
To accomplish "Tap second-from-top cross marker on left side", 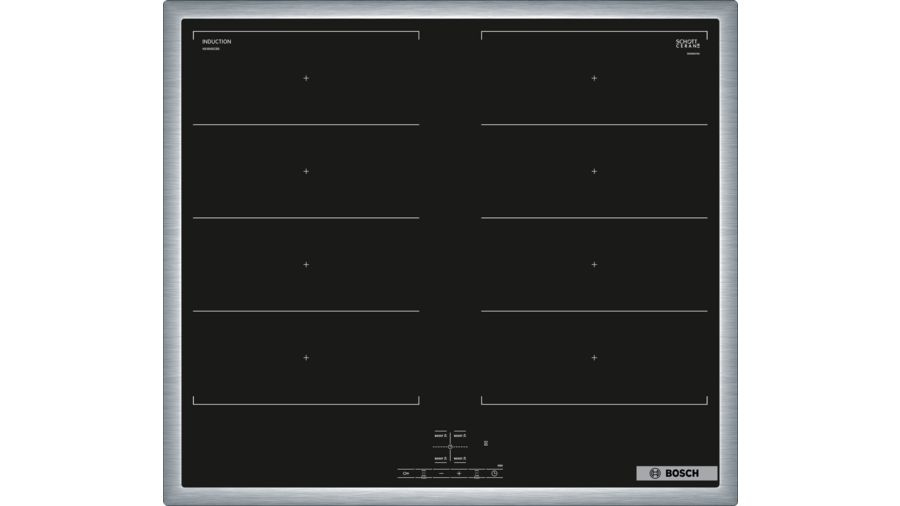I will [x=306, y=171].
